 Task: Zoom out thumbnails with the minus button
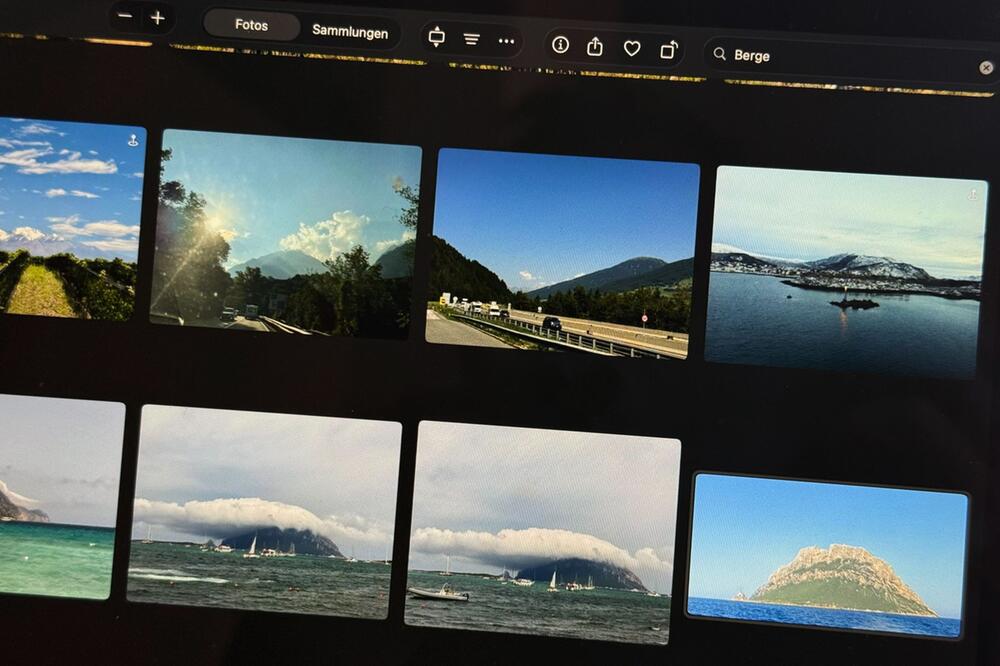point(123,17)
